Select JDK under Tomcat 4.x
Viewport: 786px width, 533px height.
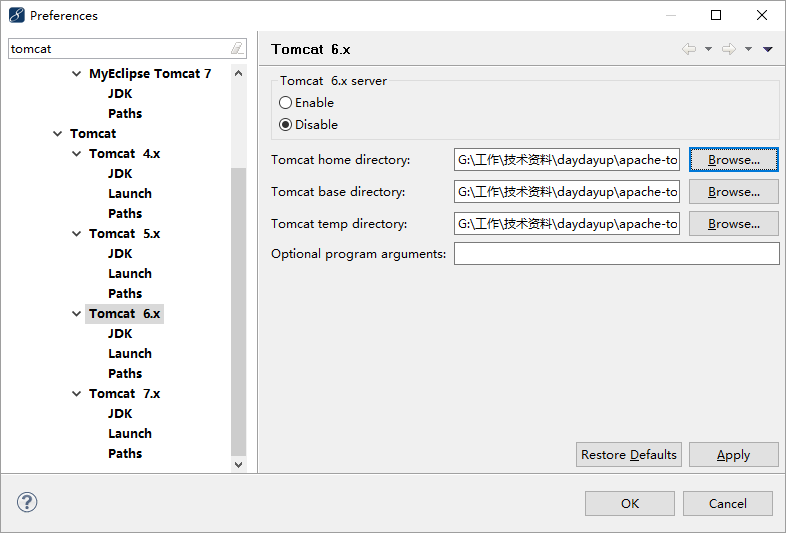click(x=120, y=173)
